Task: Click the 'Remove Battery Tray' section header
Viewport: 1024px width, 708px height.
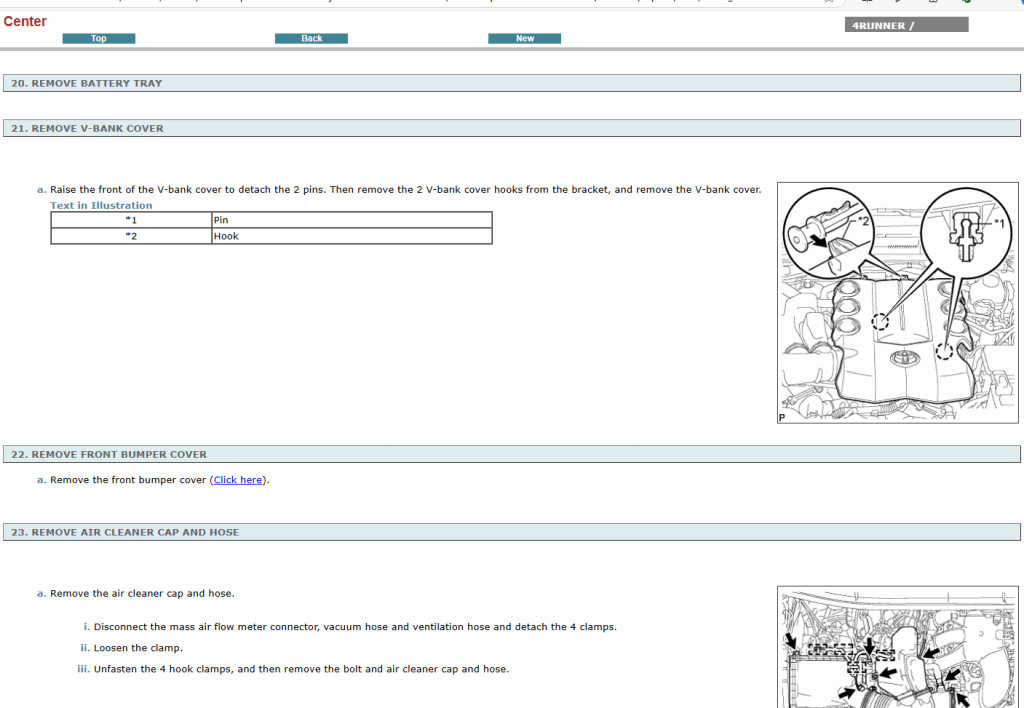Action: point(86,84)
